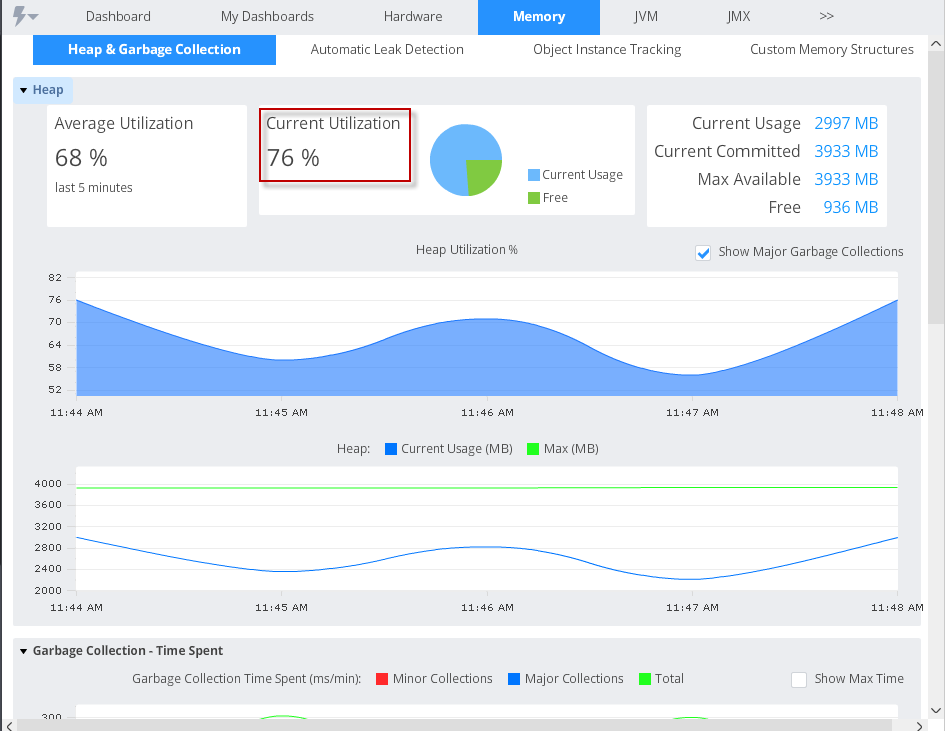Click the 76 % current utilization value

click(x=293, y=158)
